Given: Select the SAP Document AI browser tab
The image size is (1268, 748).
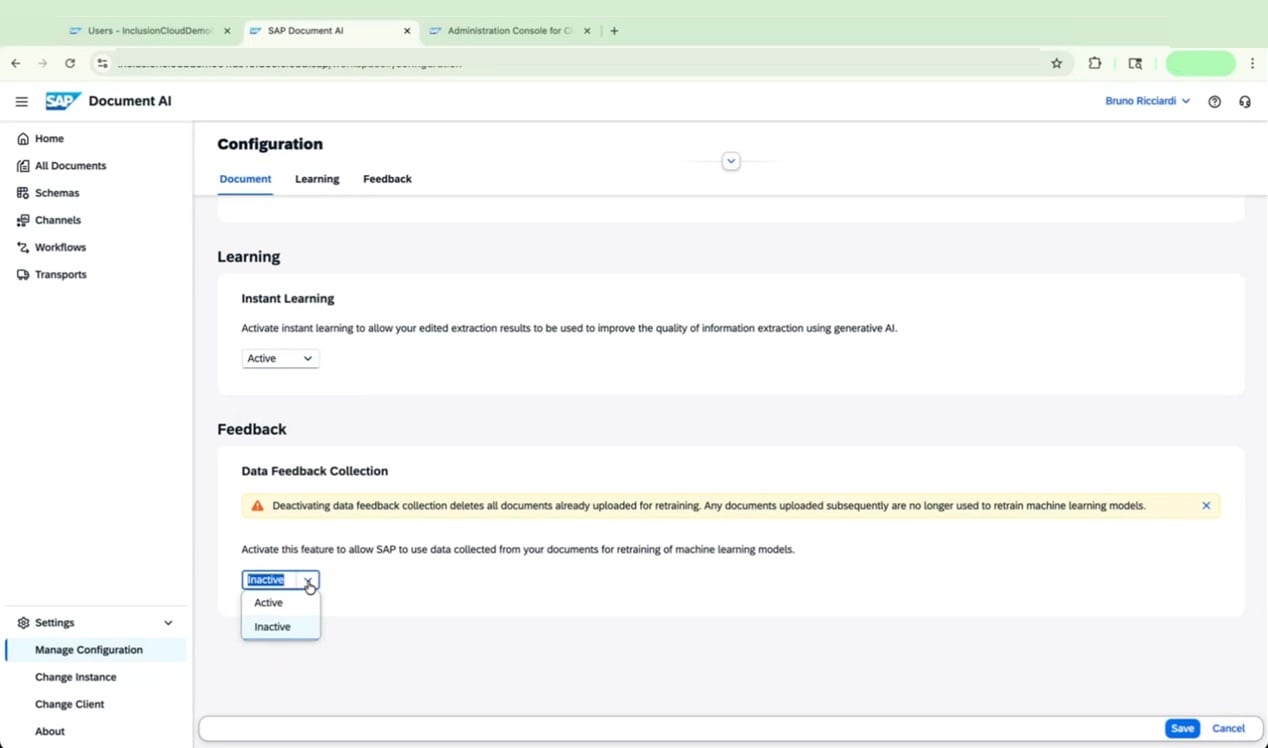Looking at the screenshot, I should [x=330, y=31].
